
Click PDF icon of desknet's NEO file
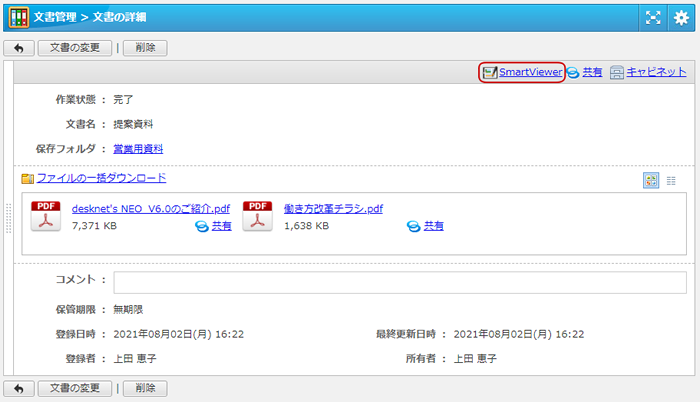pyautogui.click(x=46, y=216)
